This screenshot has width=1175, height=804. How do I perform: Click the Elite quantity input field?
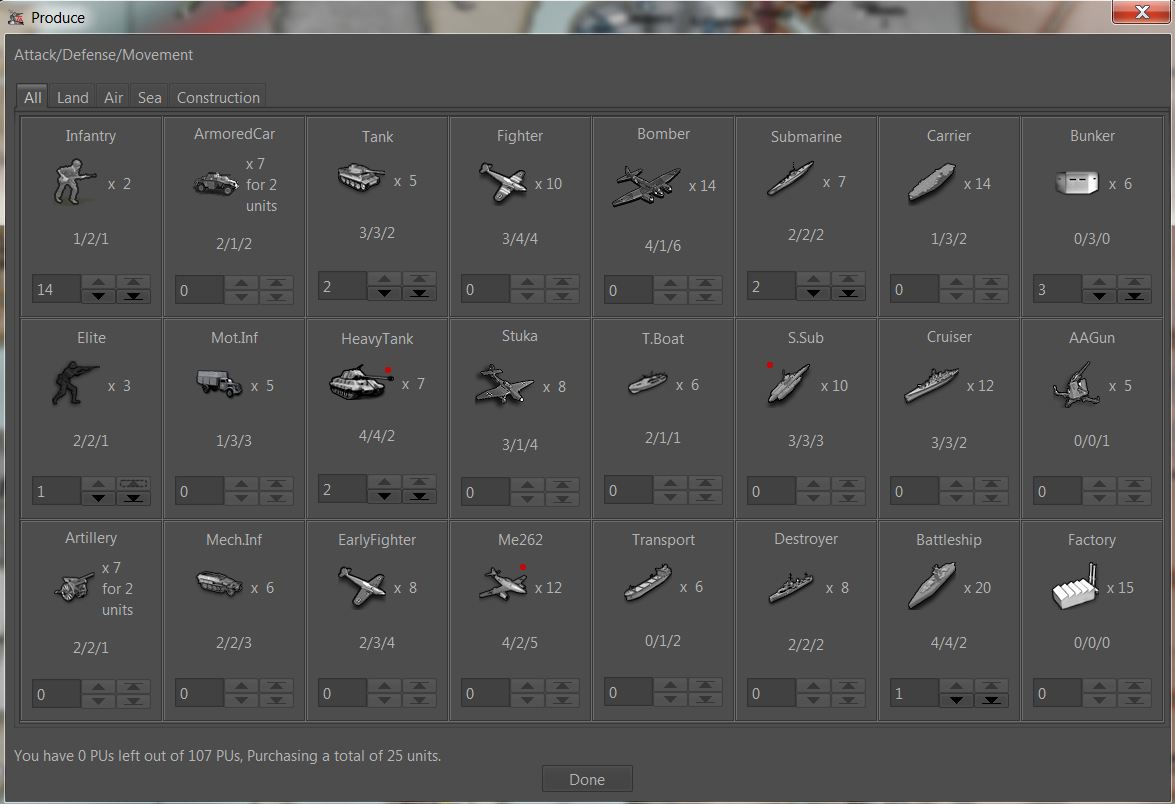[56, 491]
